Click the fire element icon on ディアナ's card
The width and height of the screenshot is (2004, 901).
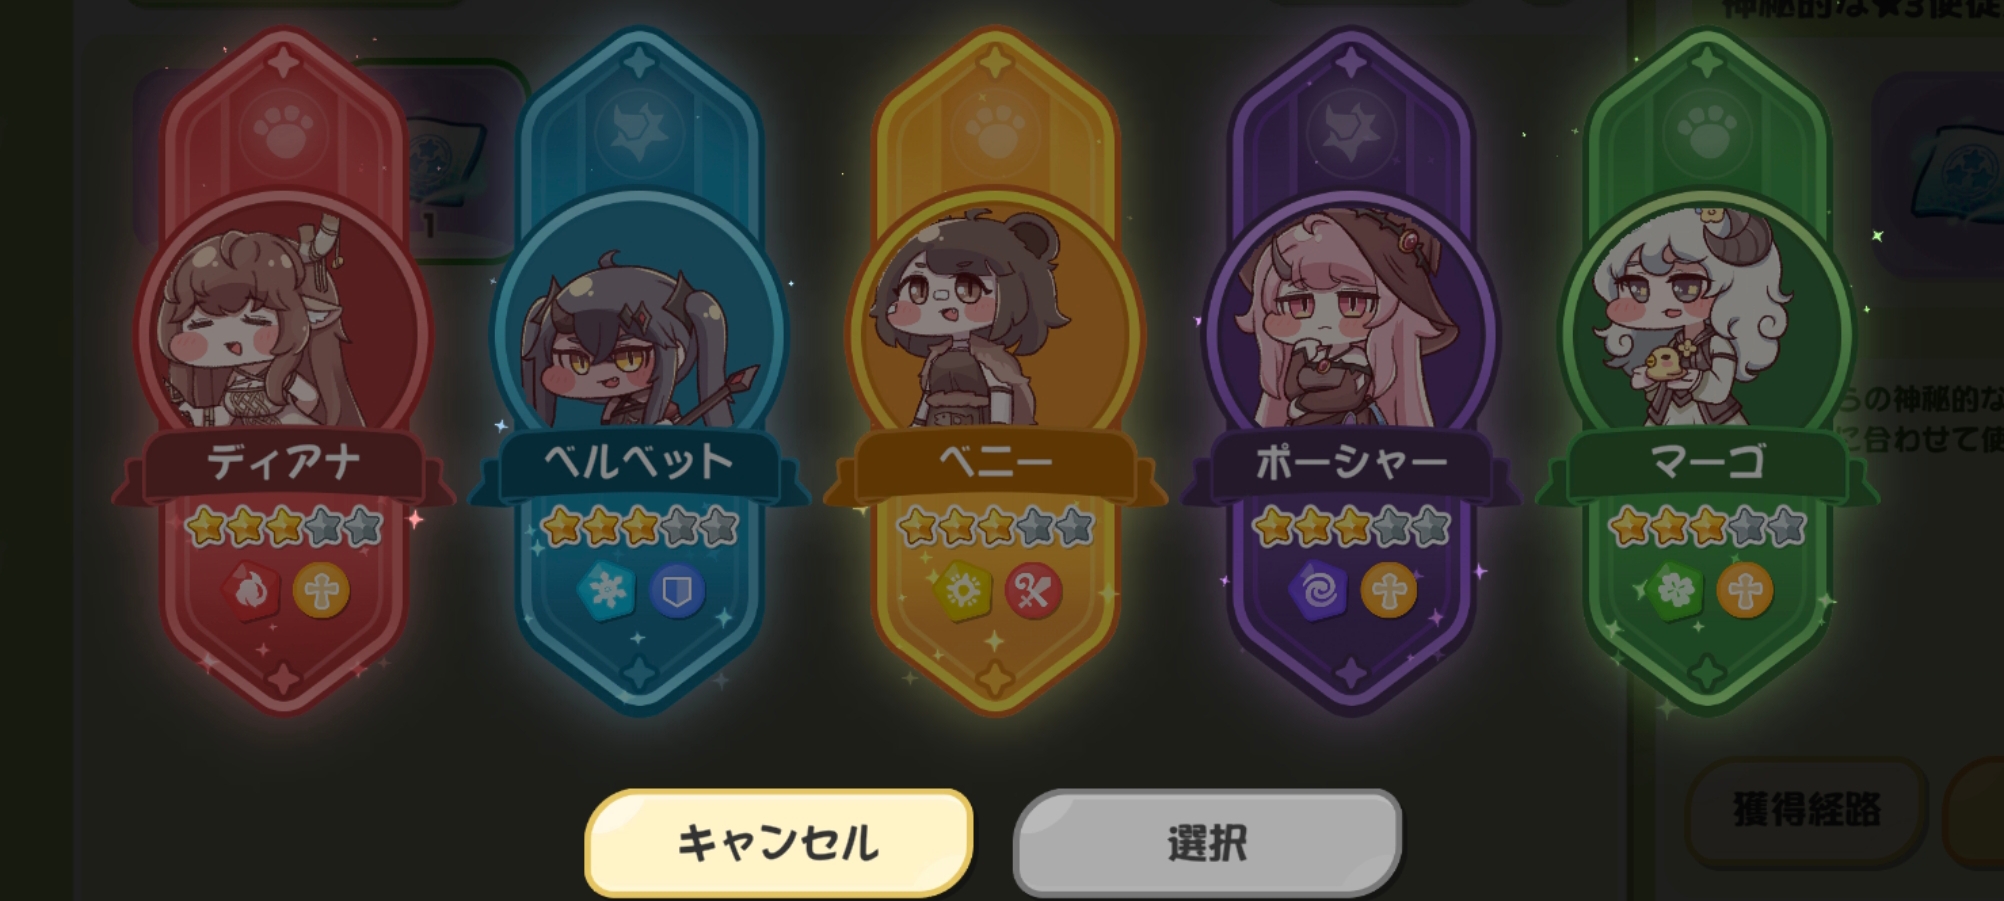coord(251,591)
